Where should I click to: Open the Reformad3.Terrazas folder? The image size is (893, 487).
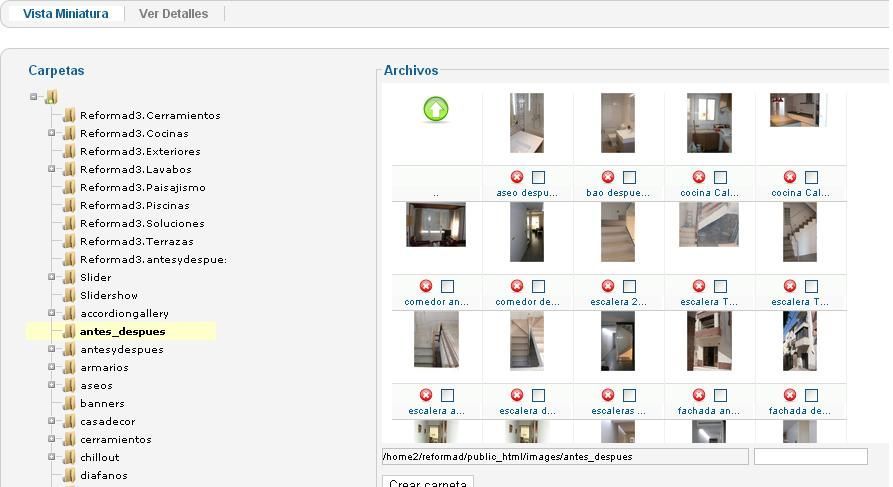[x=137, y=242]
